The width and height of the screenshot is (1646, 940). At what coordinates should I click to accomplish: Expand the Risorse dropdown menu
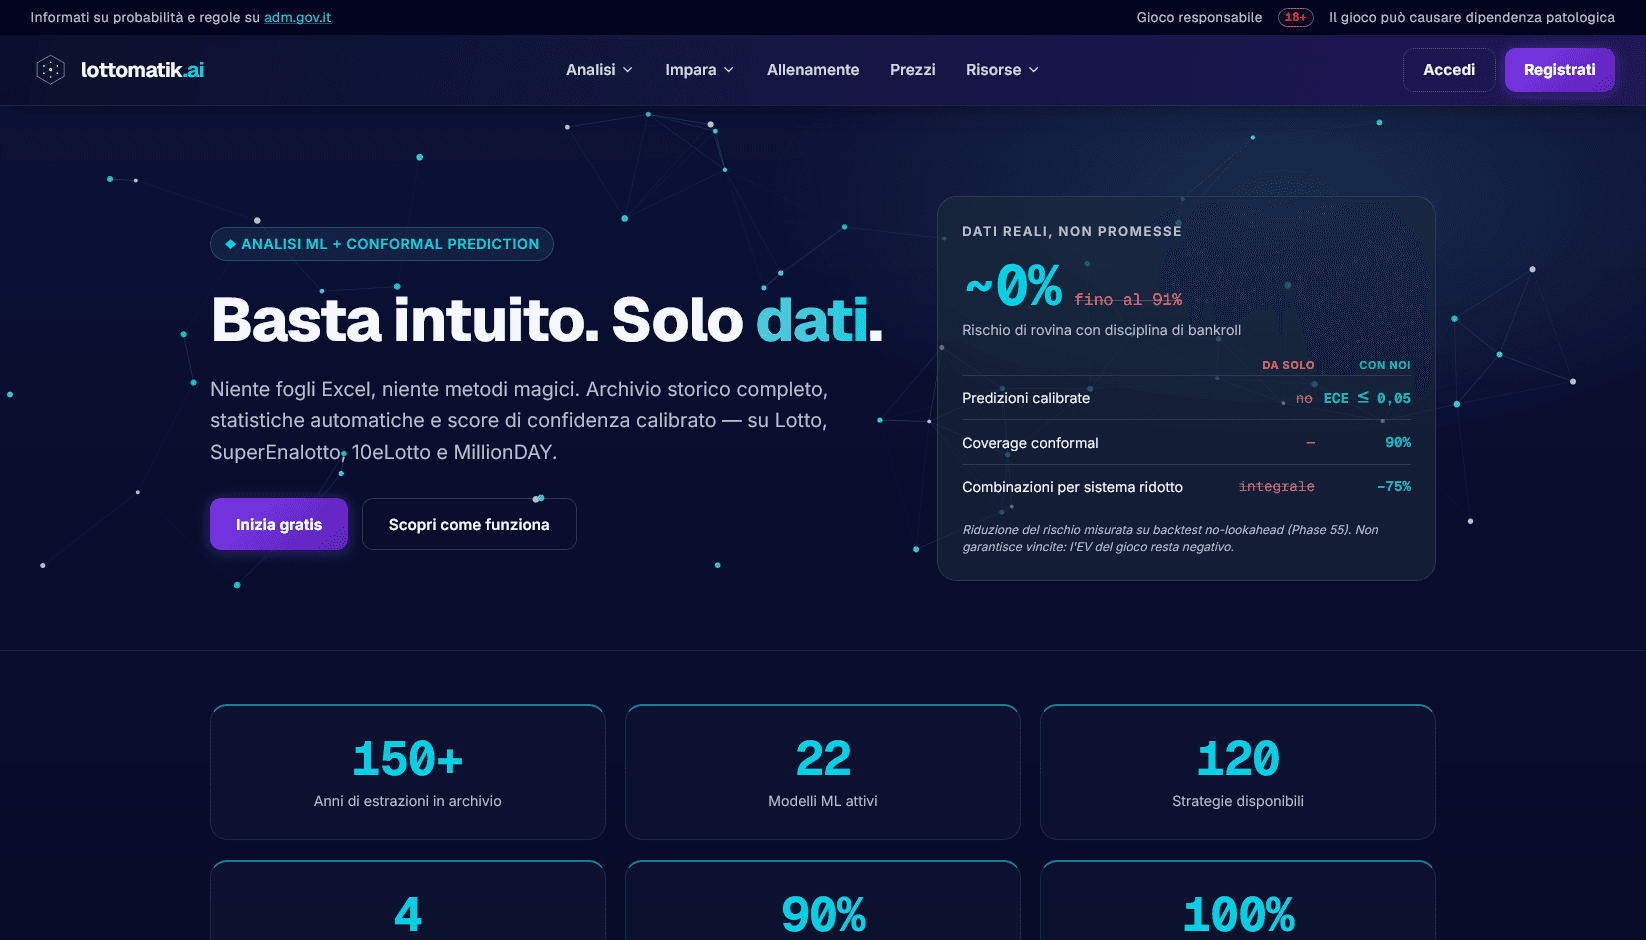(1002, 70)
